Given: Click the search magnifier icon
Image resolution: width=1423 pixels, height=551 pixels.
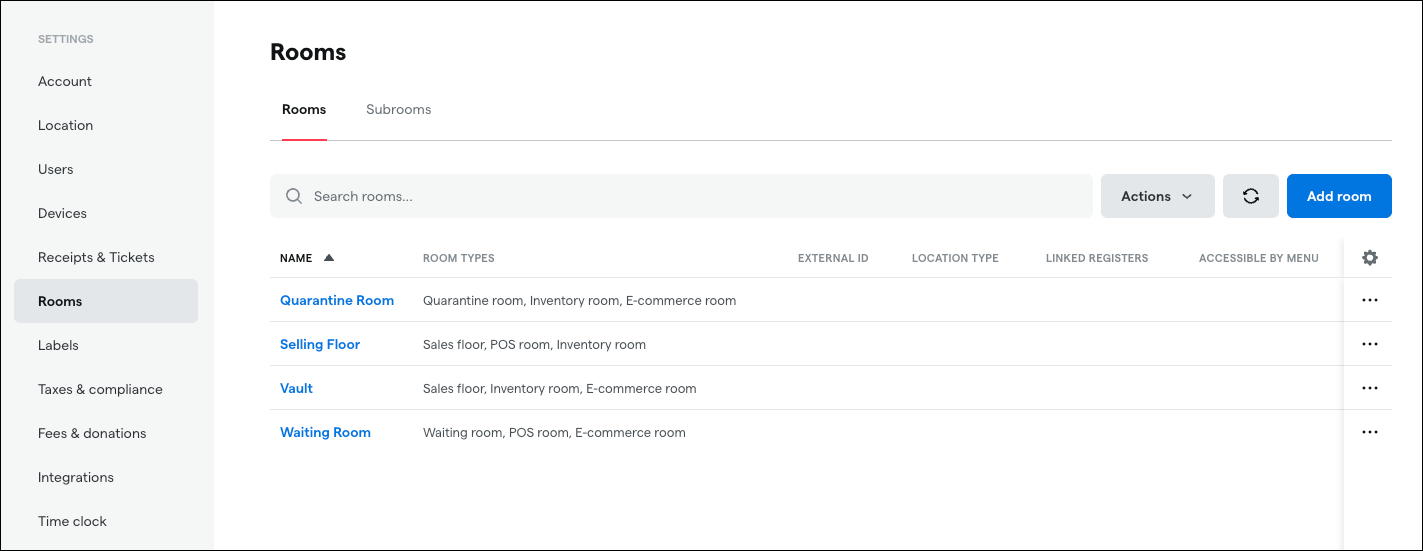Looking at the screenshot, I should 294,196.
